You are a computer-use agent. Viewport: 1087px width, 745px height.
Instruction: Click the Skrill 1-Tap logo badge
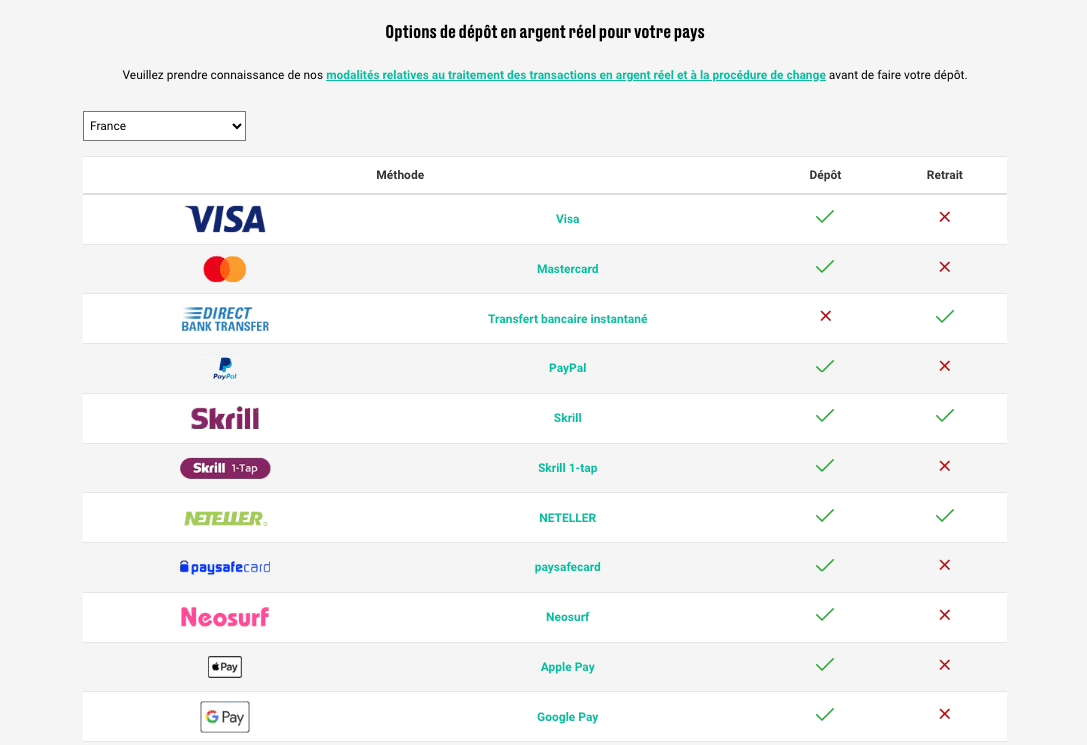[225, 468]
